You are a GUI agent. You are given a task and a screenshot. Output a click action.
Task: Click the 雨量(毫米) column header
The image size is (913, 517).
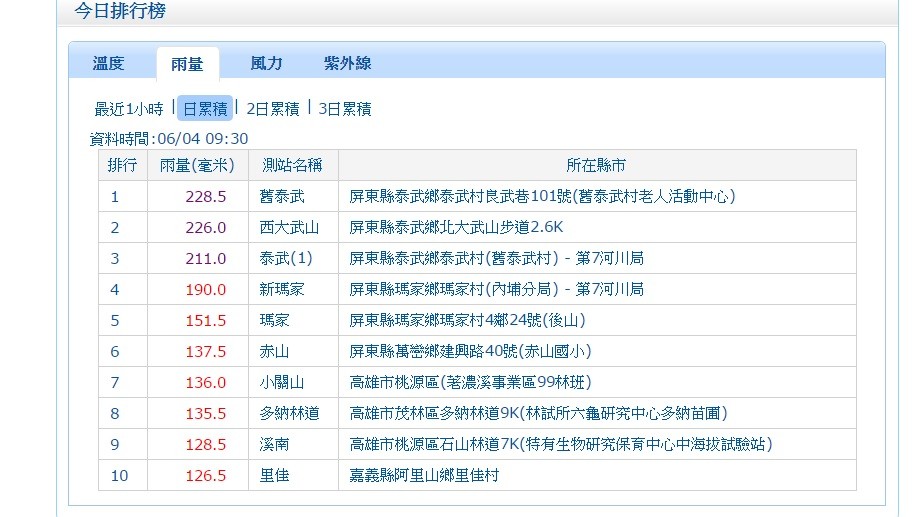pyautogui.click(x=197, y=165)
